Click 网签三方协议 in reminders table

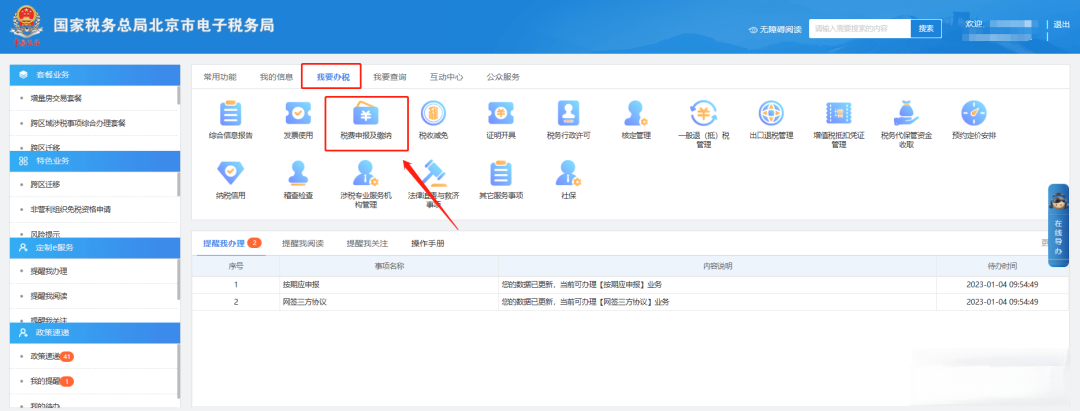pyautogui.click(x=305, y=302)
